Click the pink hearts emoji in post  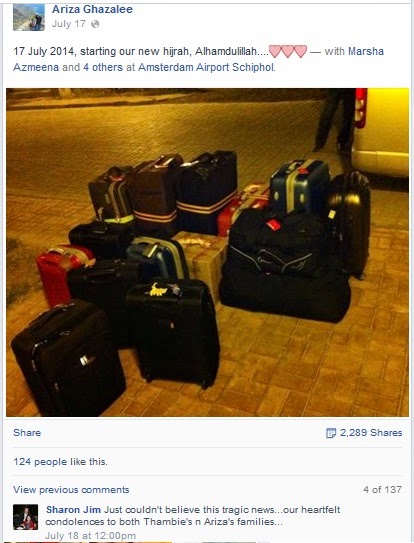click(288, 52)
